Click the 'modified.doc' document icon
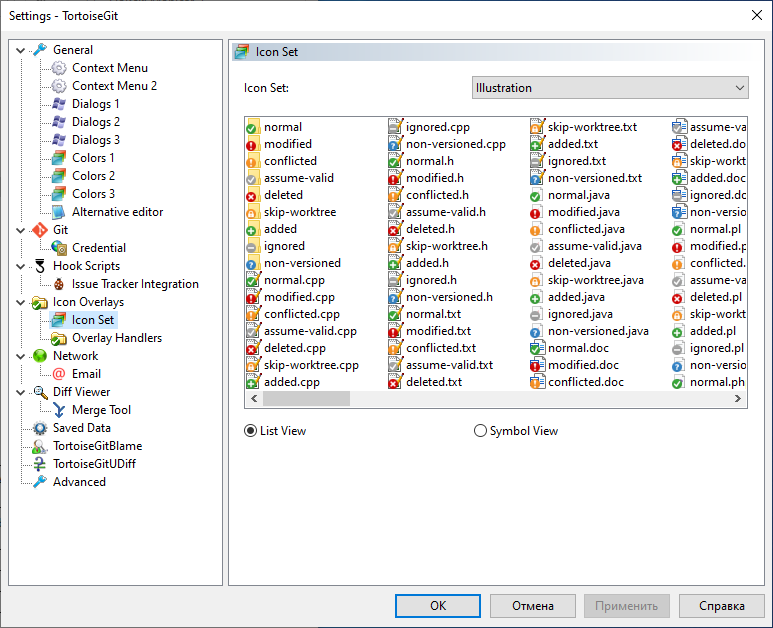This screenshot has width=773, height=628. point(537,365)
